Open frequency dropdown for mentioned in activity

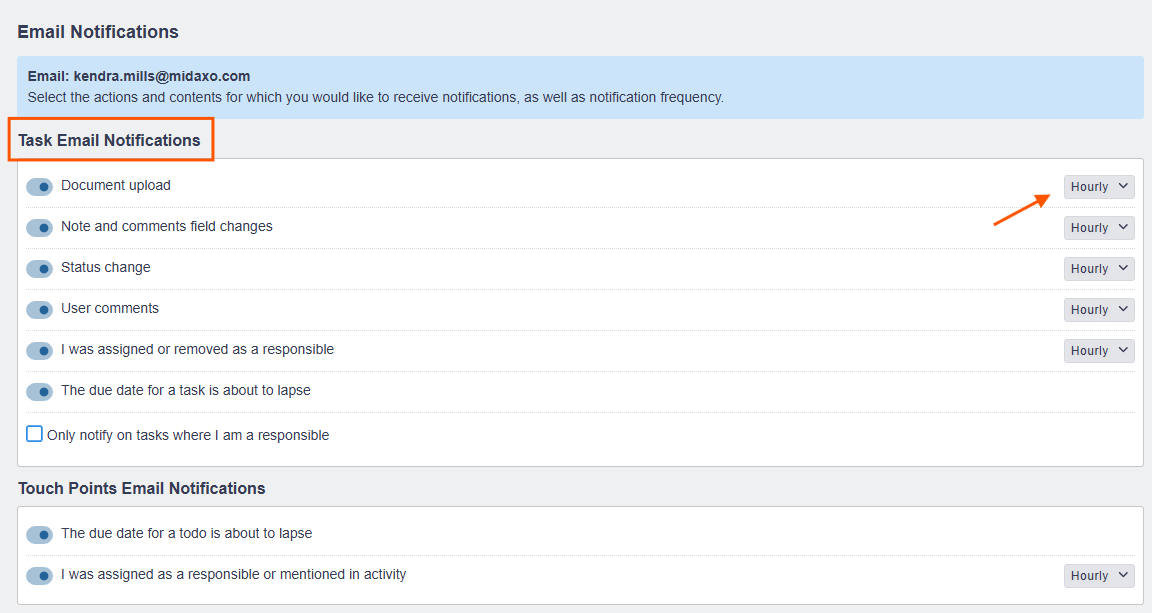pyautogui.click(x=1098, y=576)
